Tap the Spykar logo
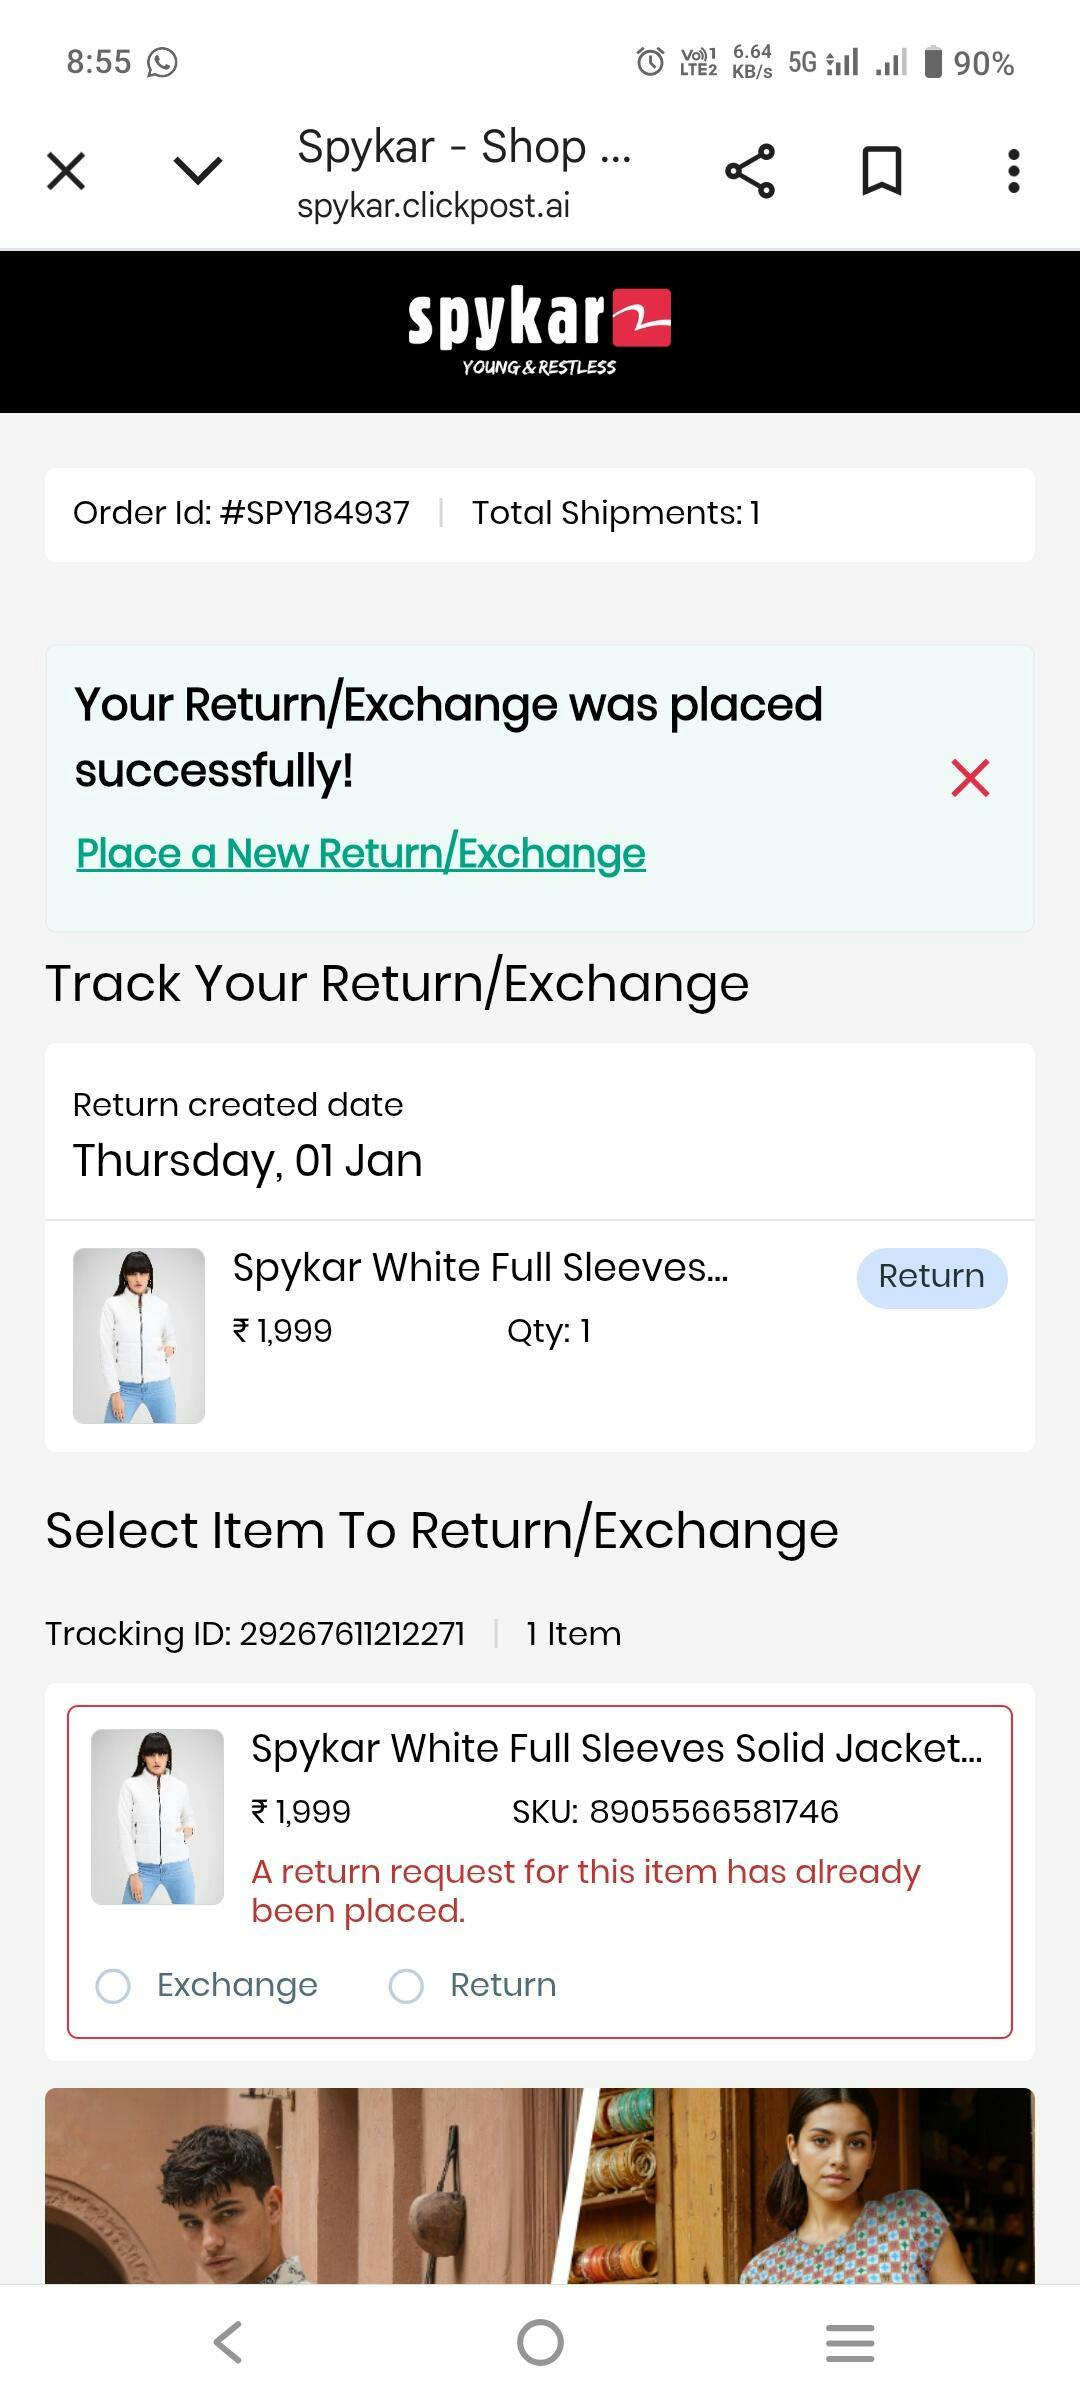 539,330
